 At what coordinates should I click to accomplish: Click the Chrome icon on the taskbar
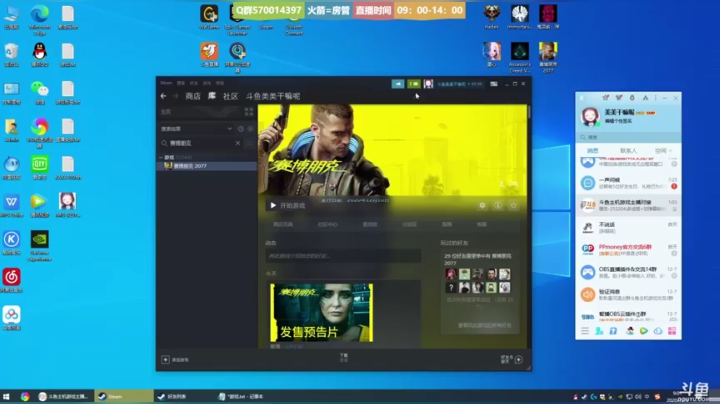(x=25, y=396)
